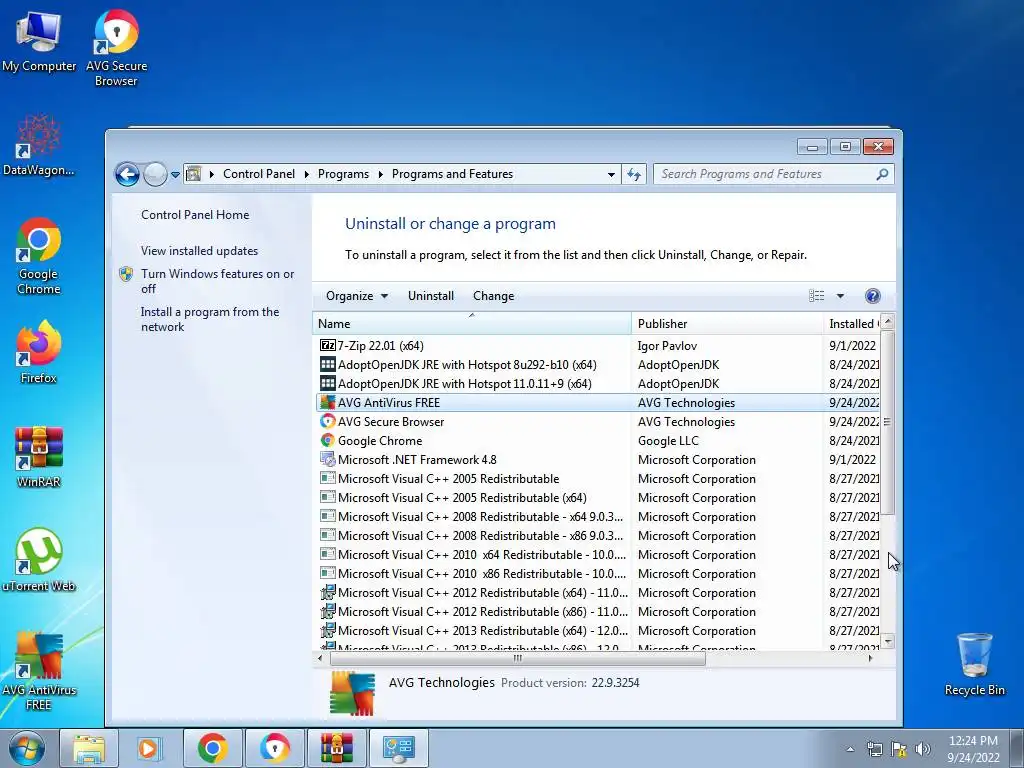Click the Control Panel taskbar button

(398, 748)
